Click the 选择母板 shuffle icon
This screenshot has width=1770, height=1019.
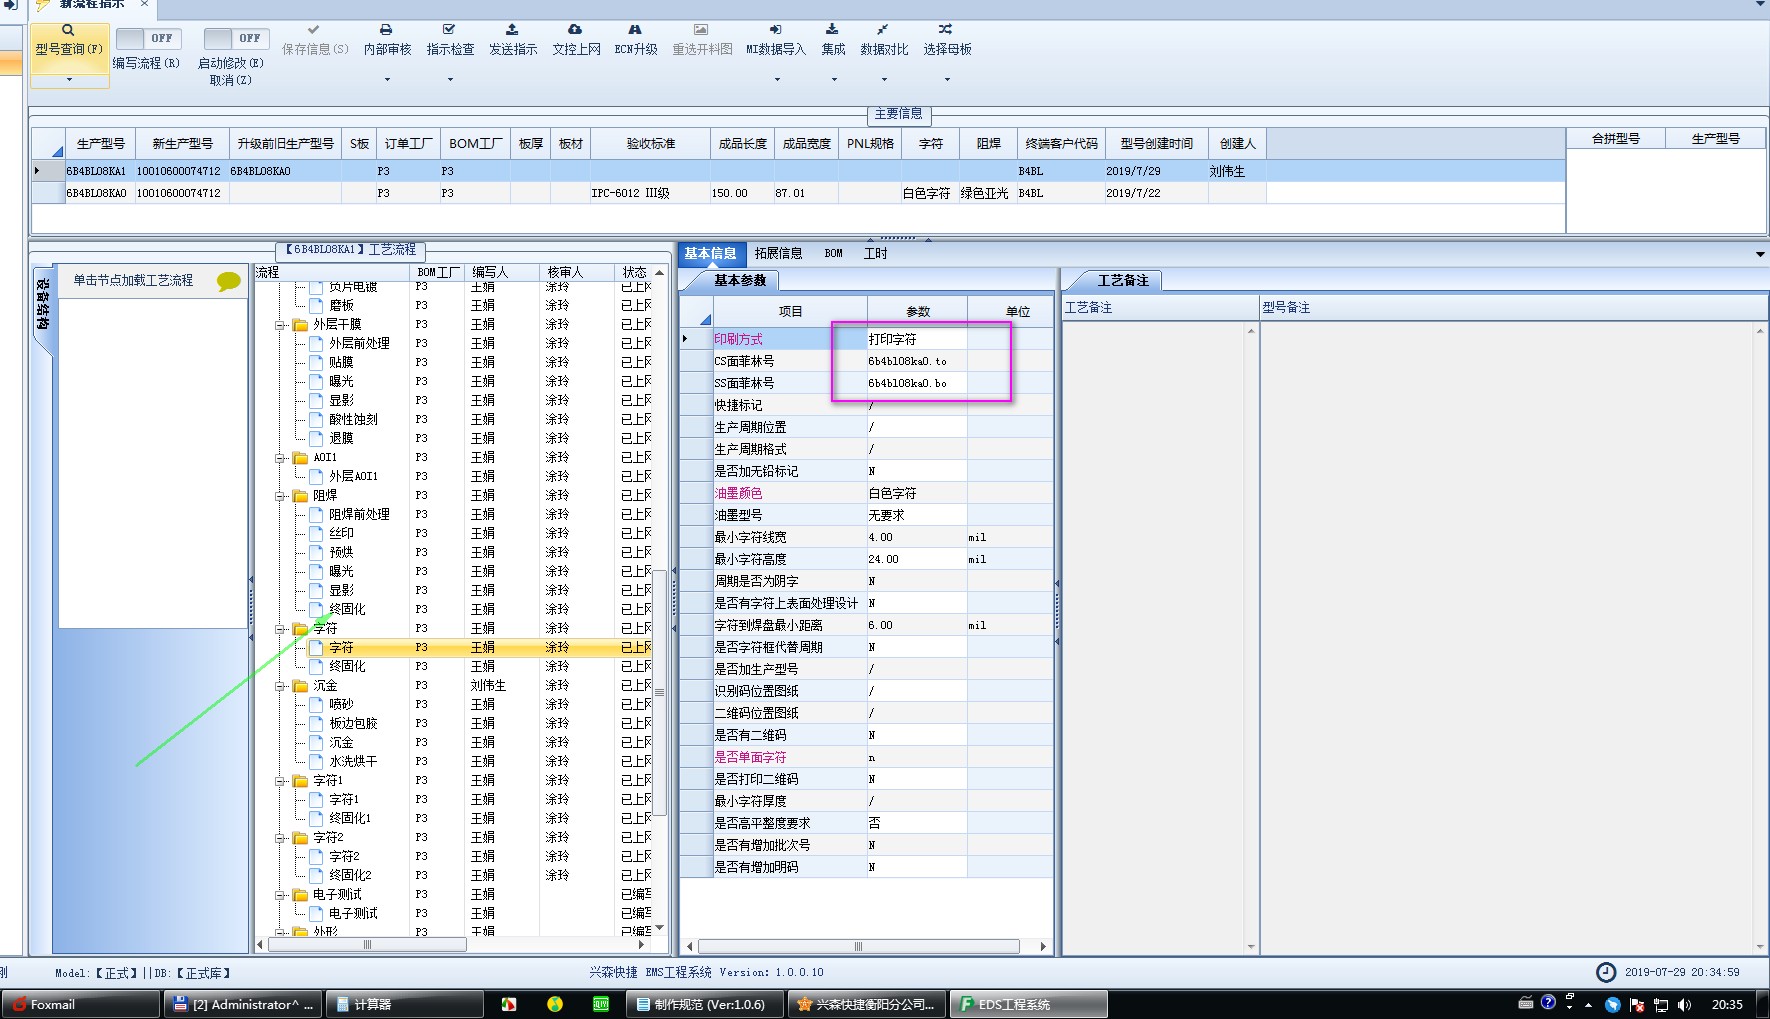click(946, 30)
